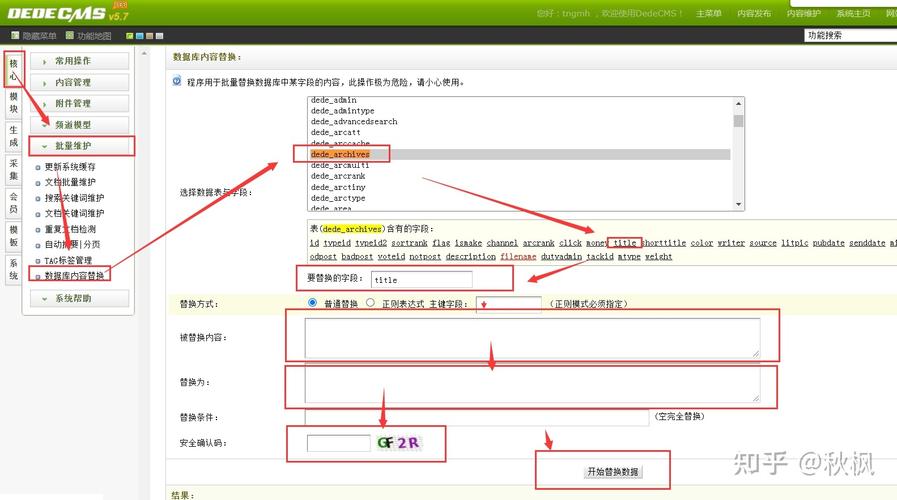Collapse the 频道模型 menu group

click(x=80, y=125)
